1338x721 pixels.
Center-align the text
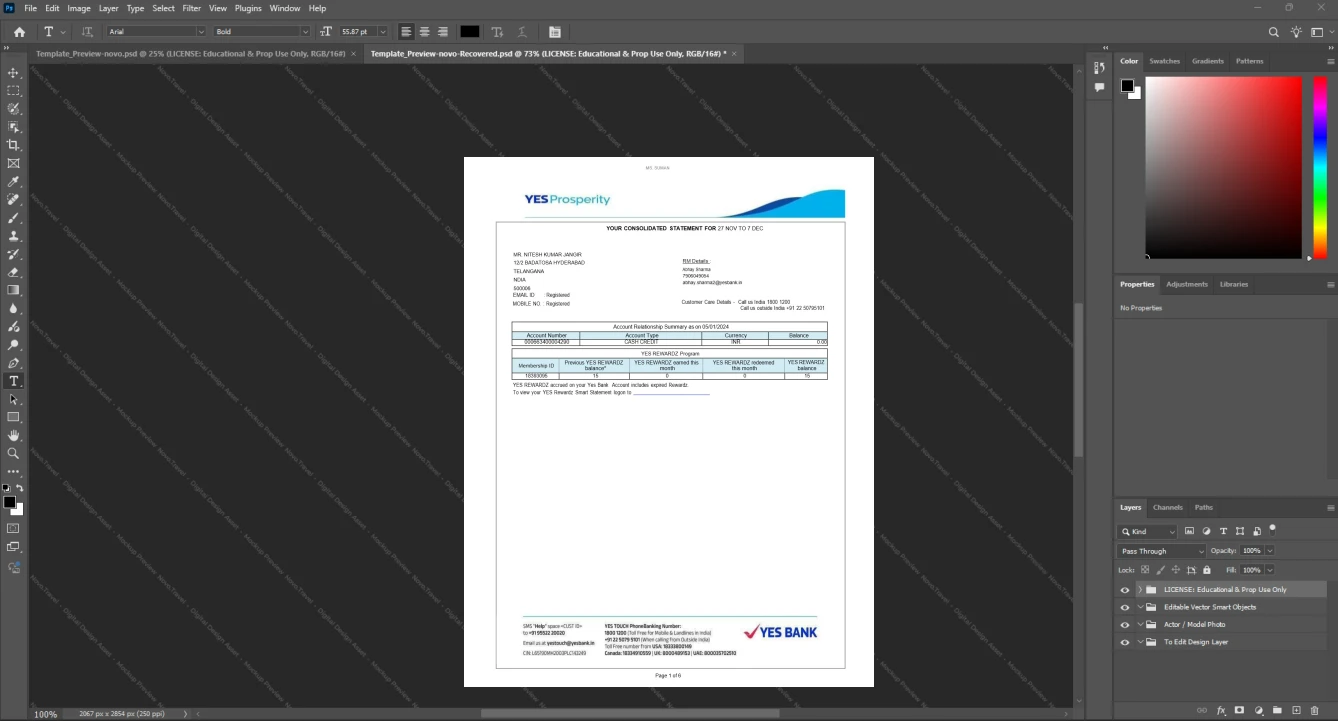(x=424, y=32)
